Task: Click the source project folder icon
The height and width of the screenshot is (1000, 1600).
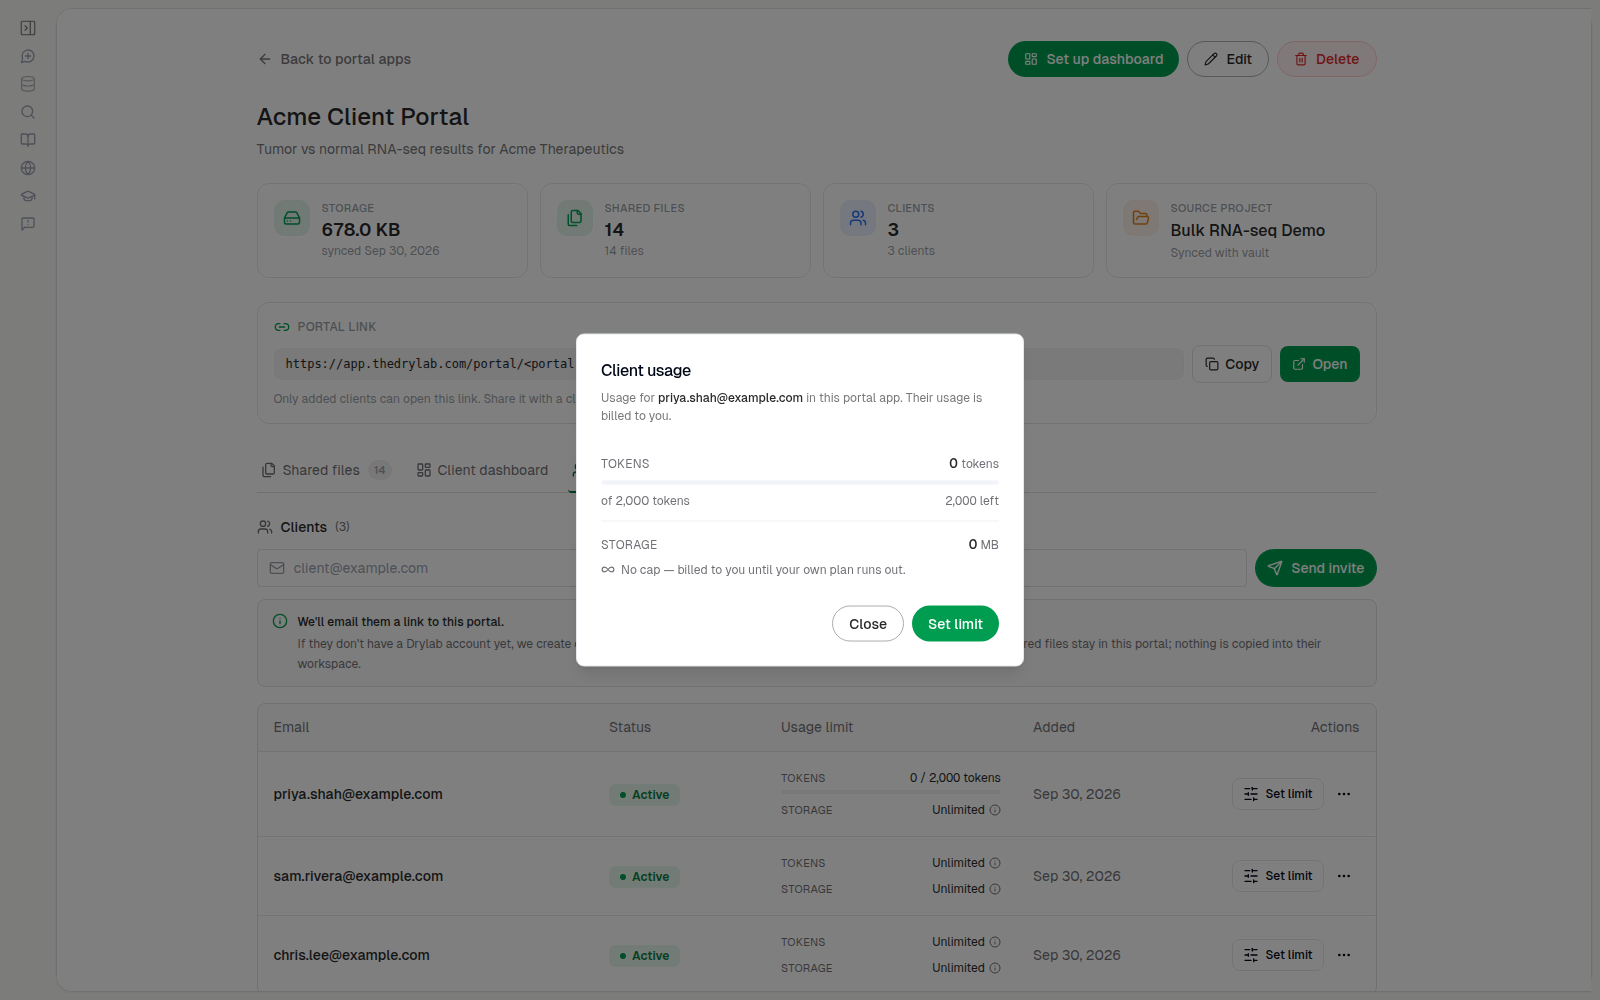Action: click(1141, 218)
